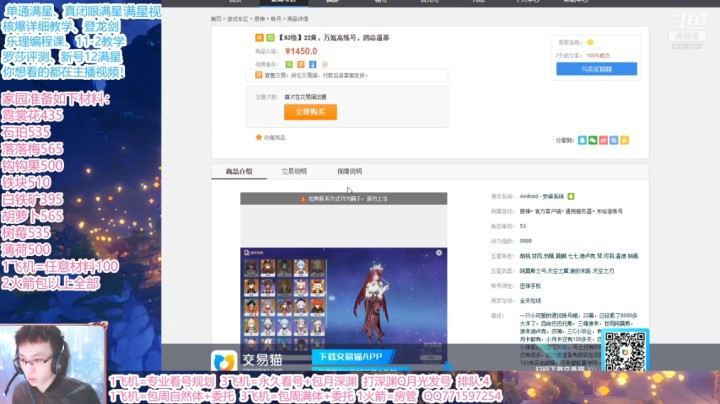Click the green Android system icon

[x=571, y=196]
